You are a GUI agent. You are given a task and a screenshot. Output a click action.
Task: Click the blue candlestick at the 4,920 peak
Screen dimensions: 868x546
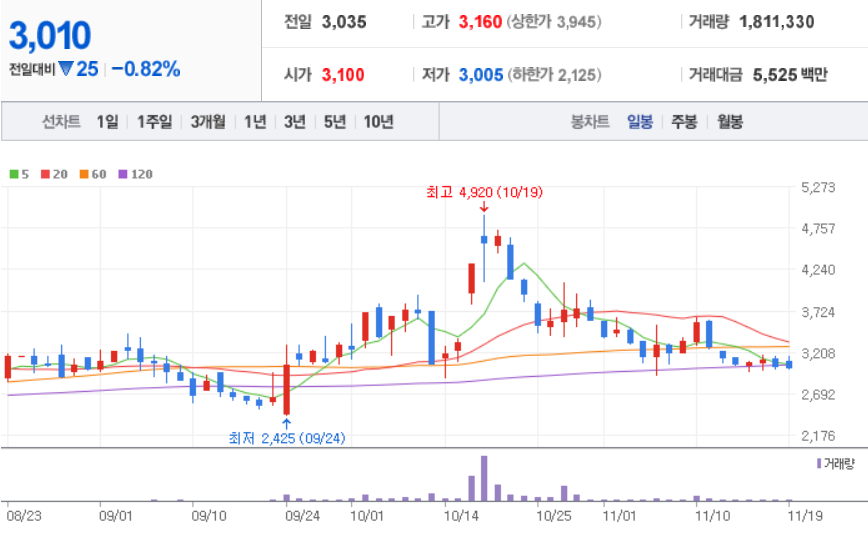484,248
